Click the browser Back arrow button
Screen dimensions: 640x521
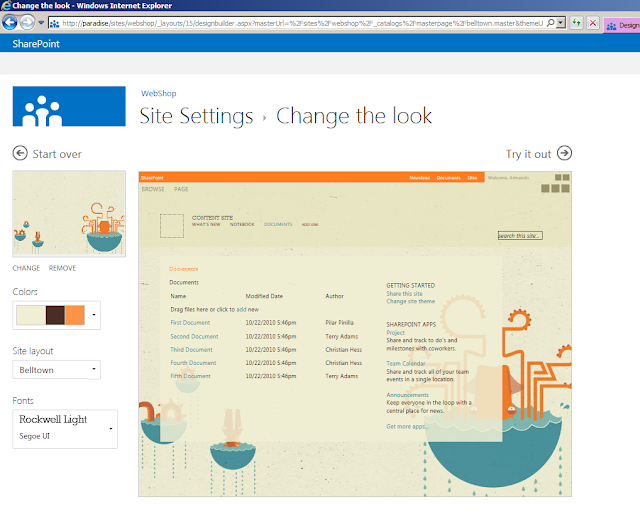tap(9, 22)
